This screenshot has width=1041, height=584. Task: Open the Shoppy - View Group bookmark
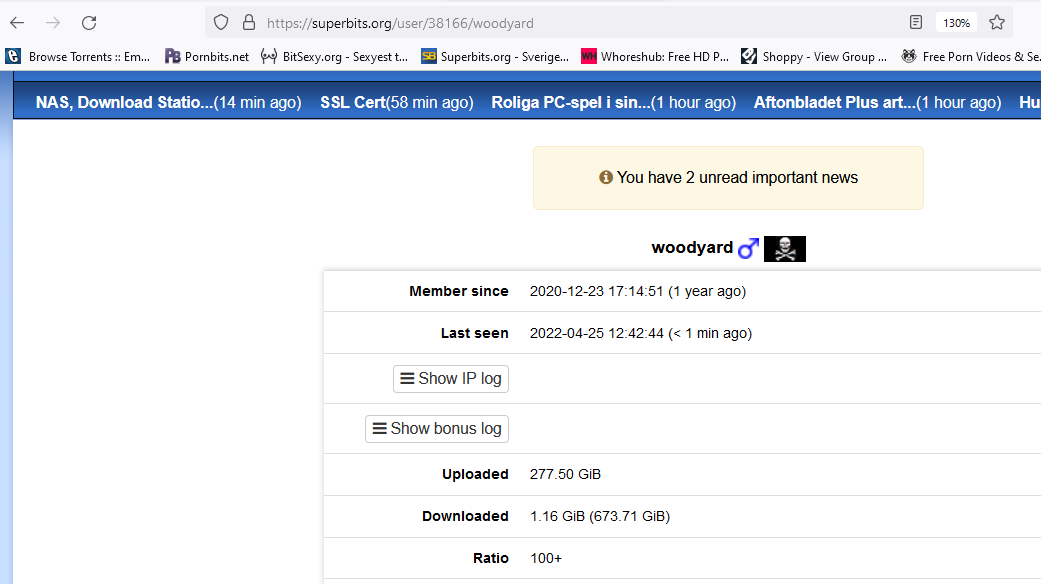click(x=814, y=56)
